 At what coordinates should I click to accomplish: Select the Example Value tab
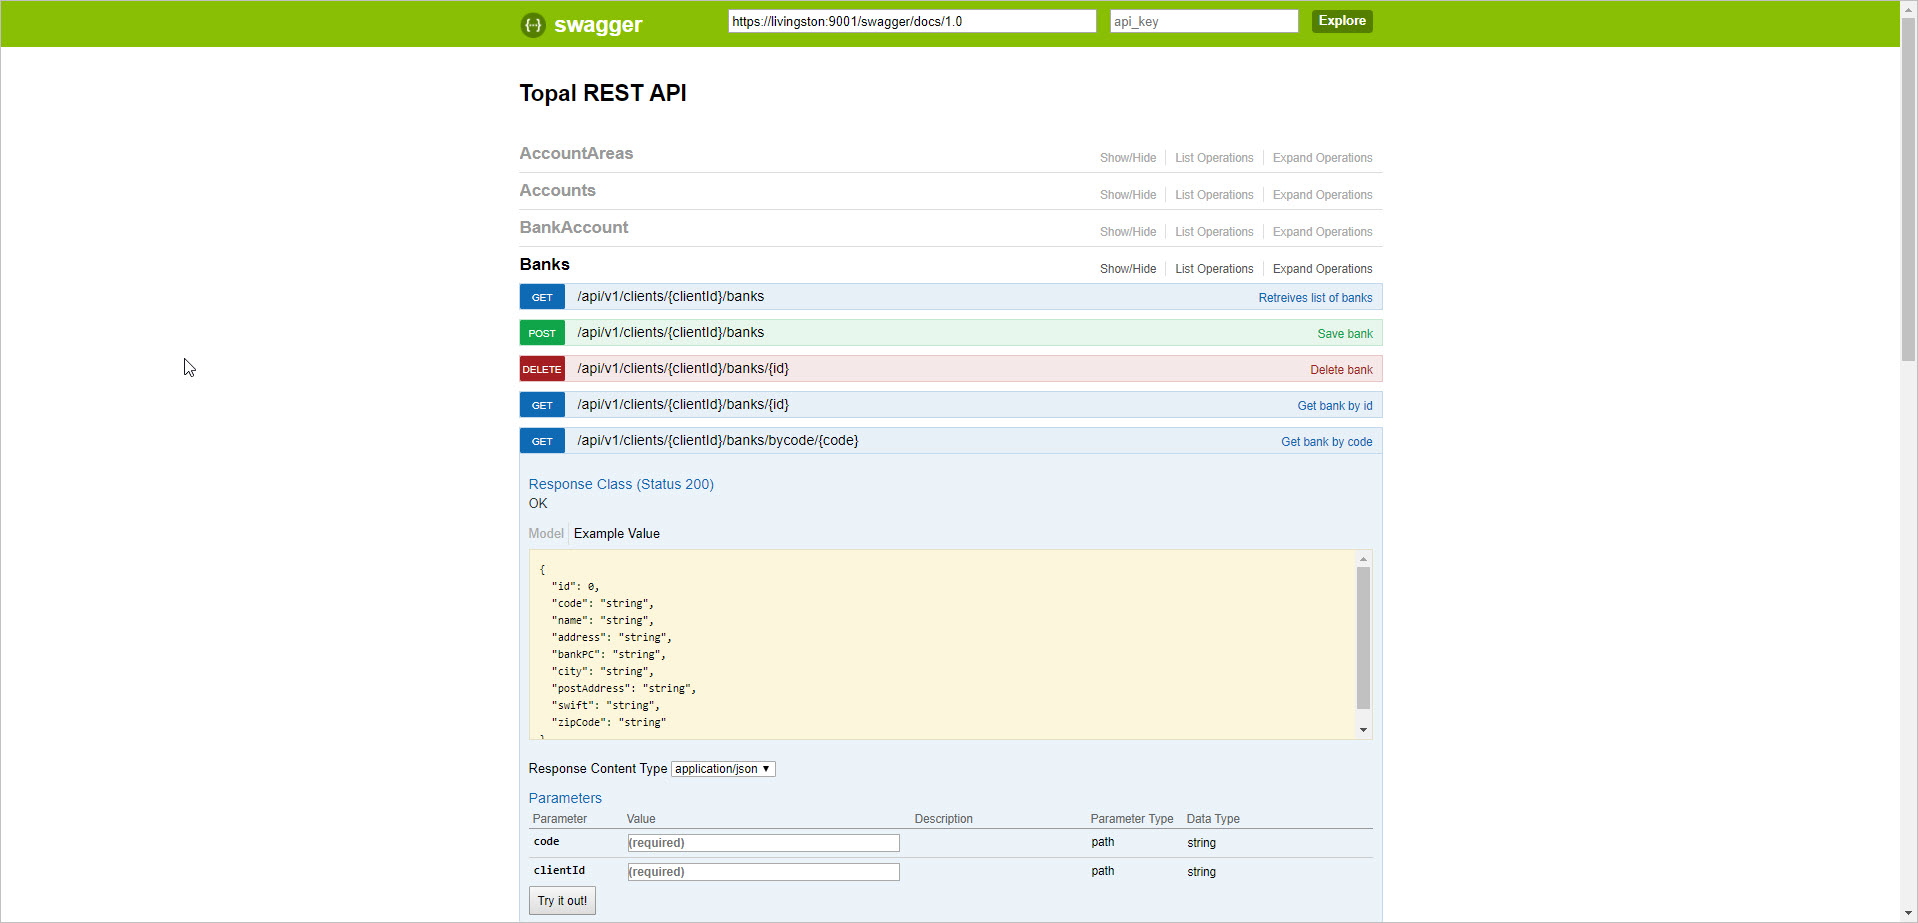(x=617, y=534)
